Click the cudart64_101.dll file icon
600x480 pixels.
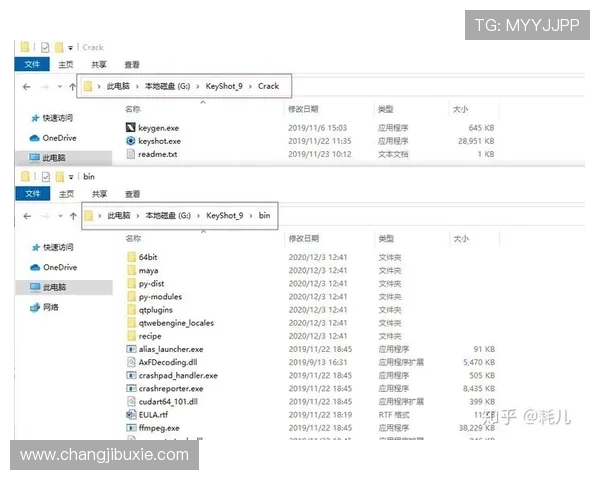(x=131, y=402)
